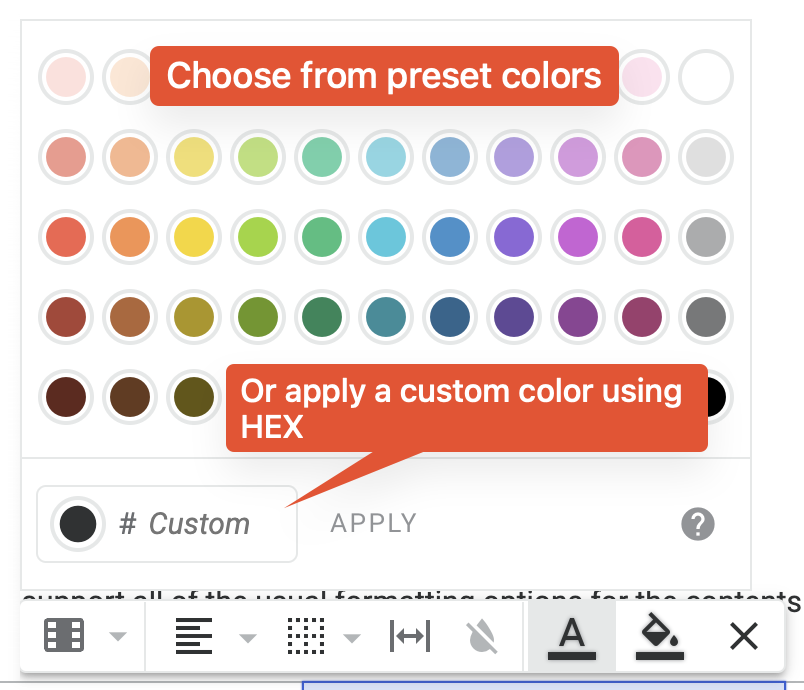Open the fill color paint bucket
This screenshot has height=690, width=804.
tap(659, 636)
